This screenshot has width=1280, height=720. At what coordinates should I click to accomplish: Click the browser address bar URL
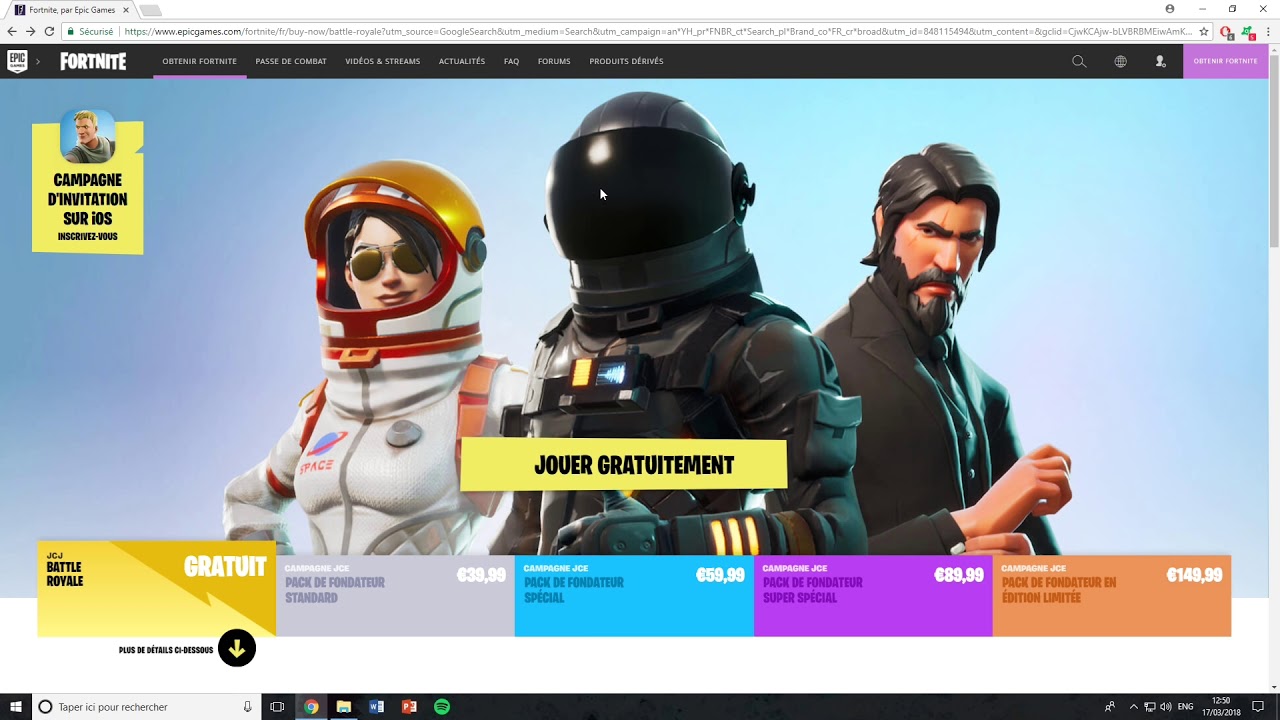point(658,32)
